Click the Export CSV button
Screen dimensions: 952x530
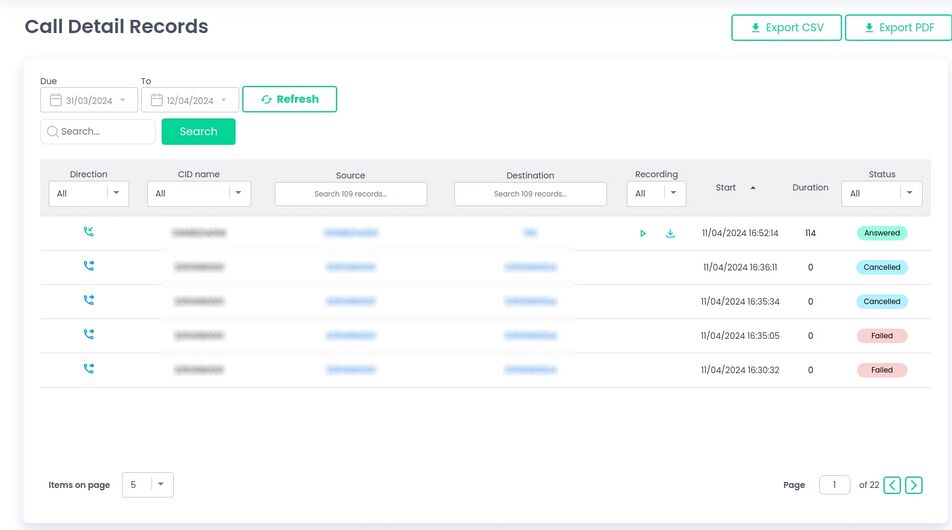[x=786, y=28]
